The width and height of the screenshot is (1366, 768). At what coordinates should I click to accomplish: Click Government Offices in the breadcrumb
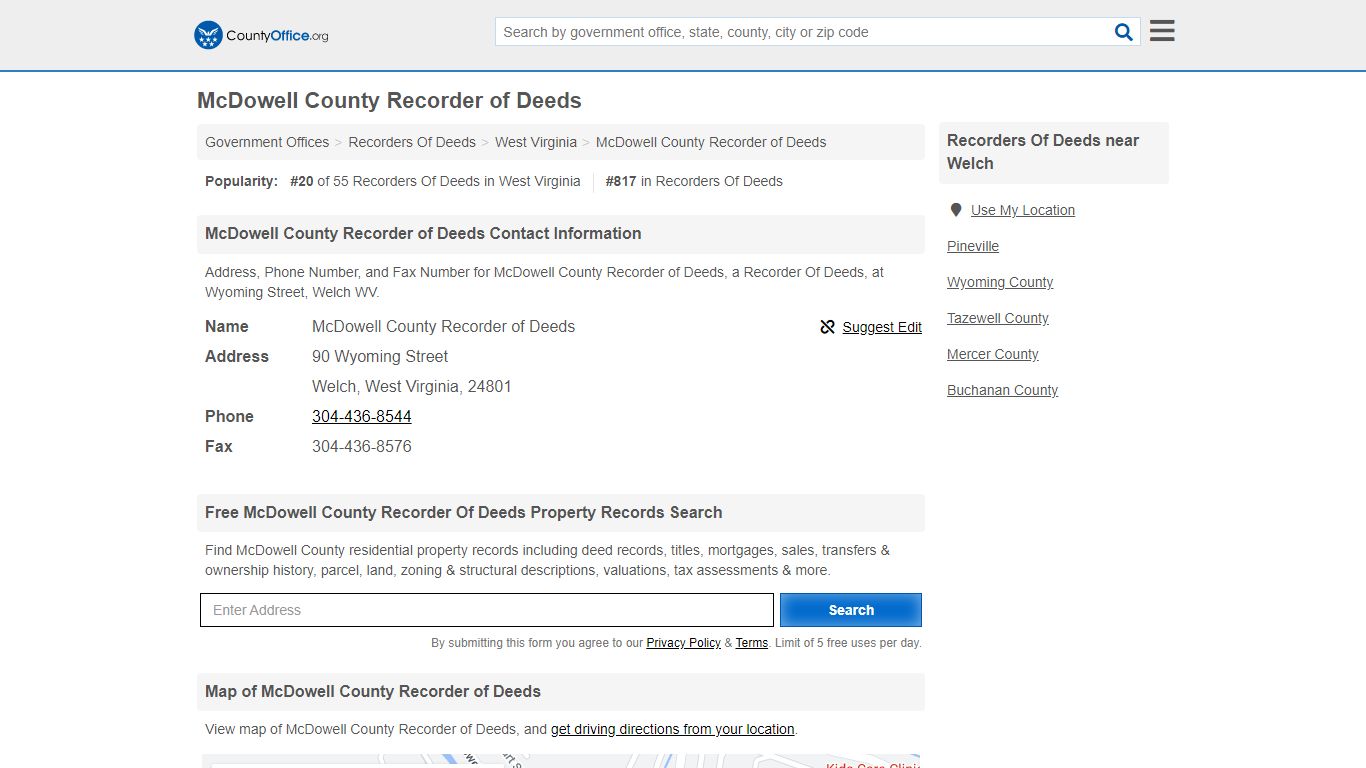266,142
